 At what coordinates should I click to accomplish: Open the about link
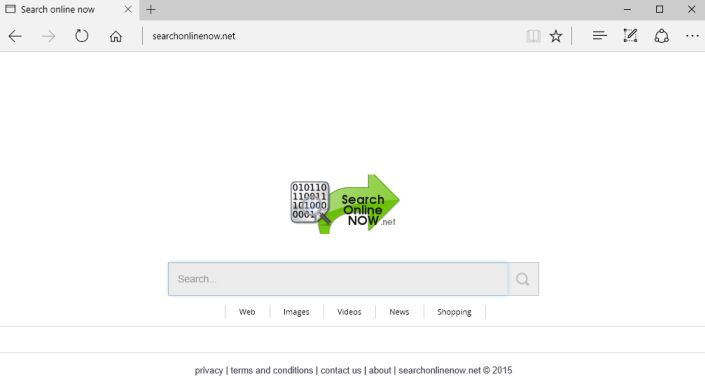coord(380,370)
